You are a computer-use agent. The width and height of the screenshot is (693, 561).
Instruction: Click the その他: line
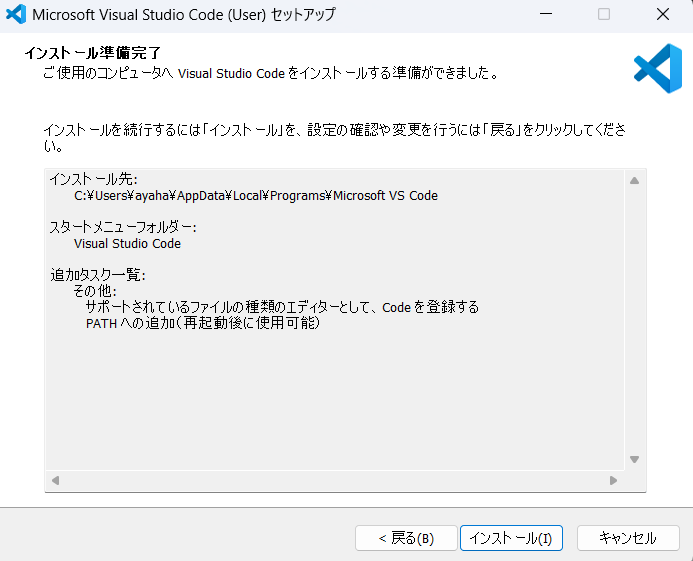[95, 291]
